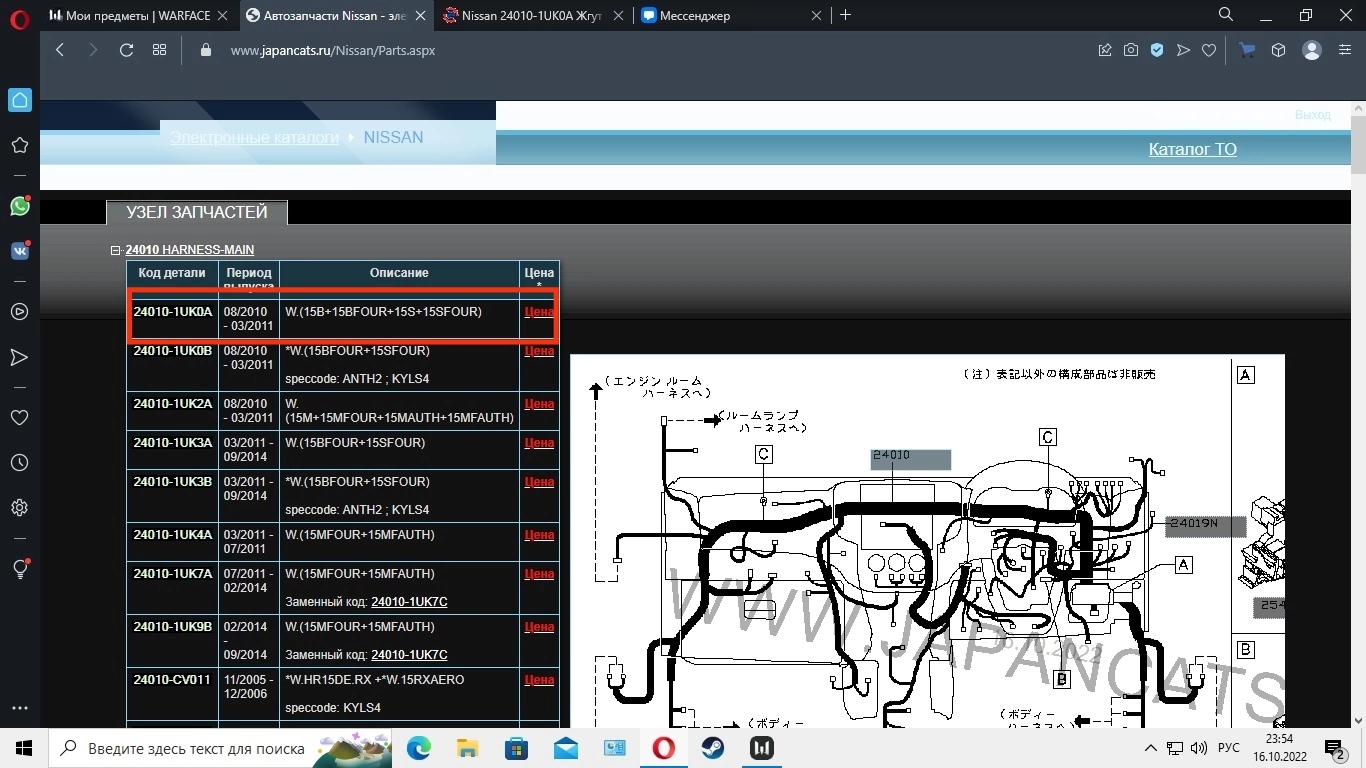Viewport: 1366px width, 768px height.
Task: Send page to My Flow from address bar
Action: [x=1183, y=50]
